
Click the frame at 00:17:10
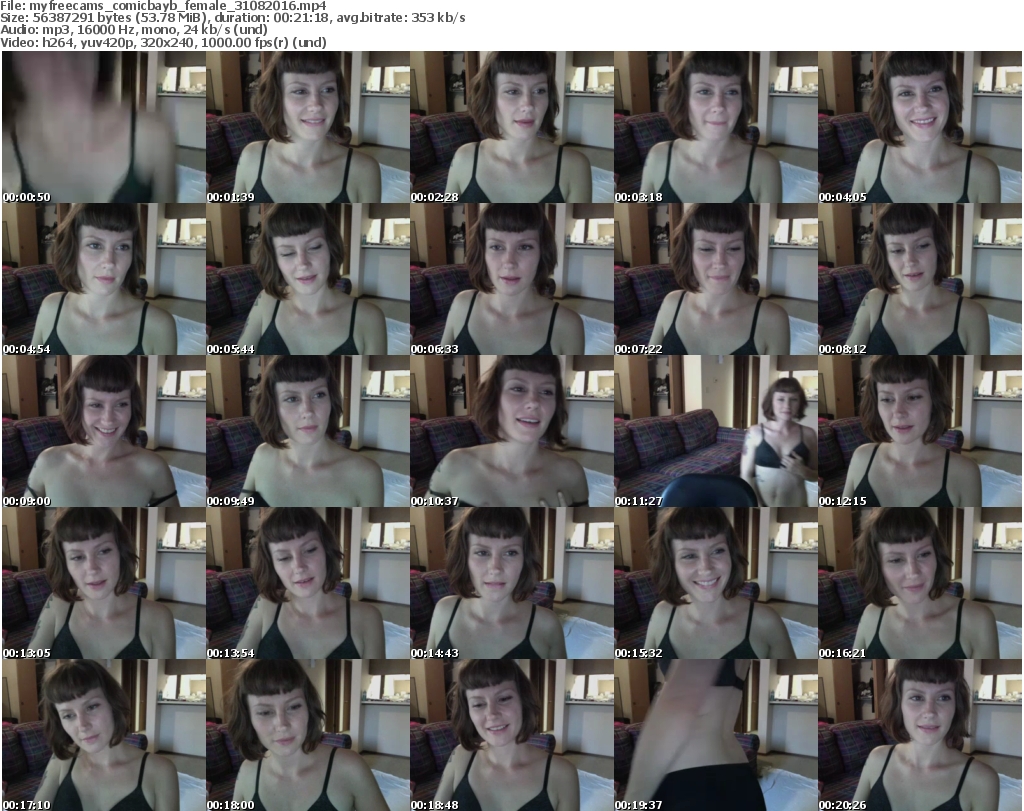(x=104, y=735)
